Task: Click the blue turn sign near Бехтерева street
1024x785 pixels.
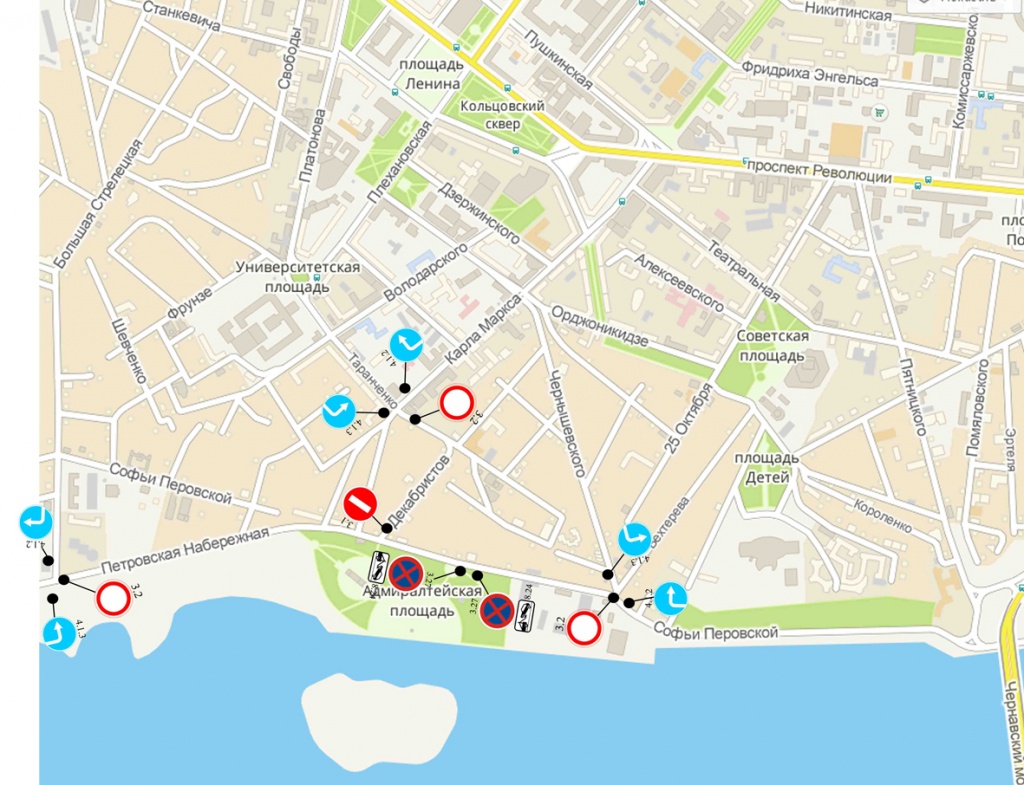Action: click(x=635, y=540)
